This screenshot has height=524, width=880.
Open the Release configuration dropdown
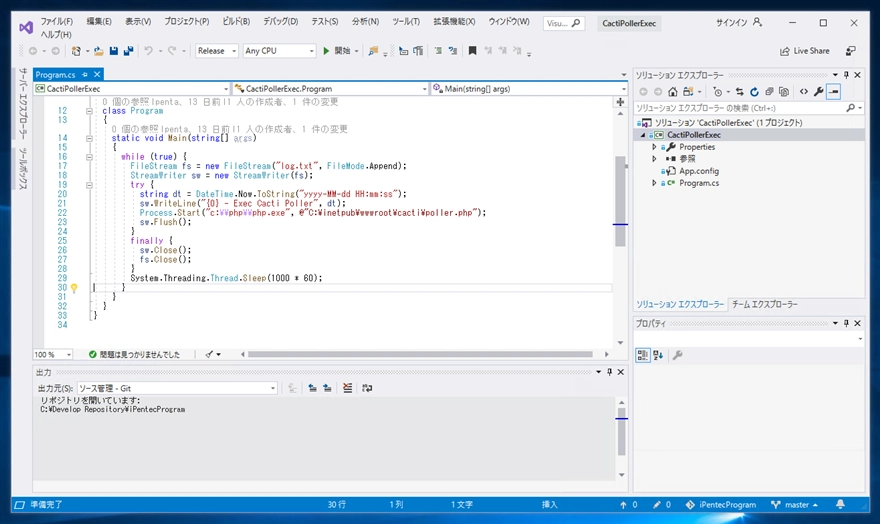tap(217, 51)
